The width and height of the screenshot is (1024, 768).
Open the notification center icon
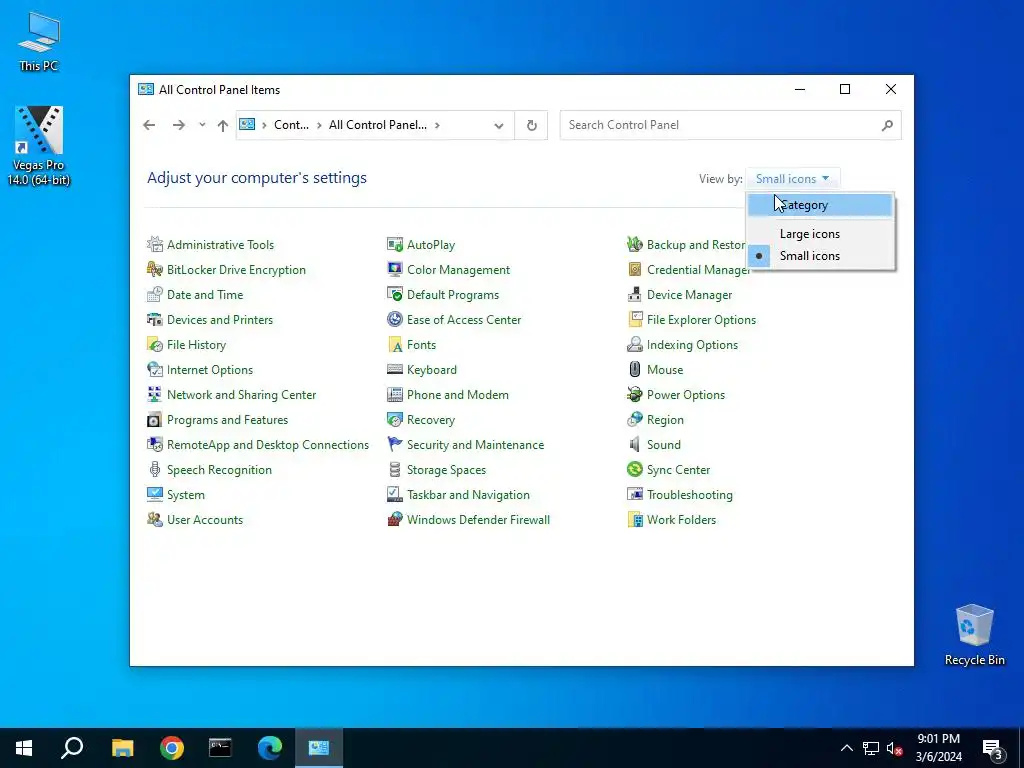pyautogui.click(x=993, y=748)
